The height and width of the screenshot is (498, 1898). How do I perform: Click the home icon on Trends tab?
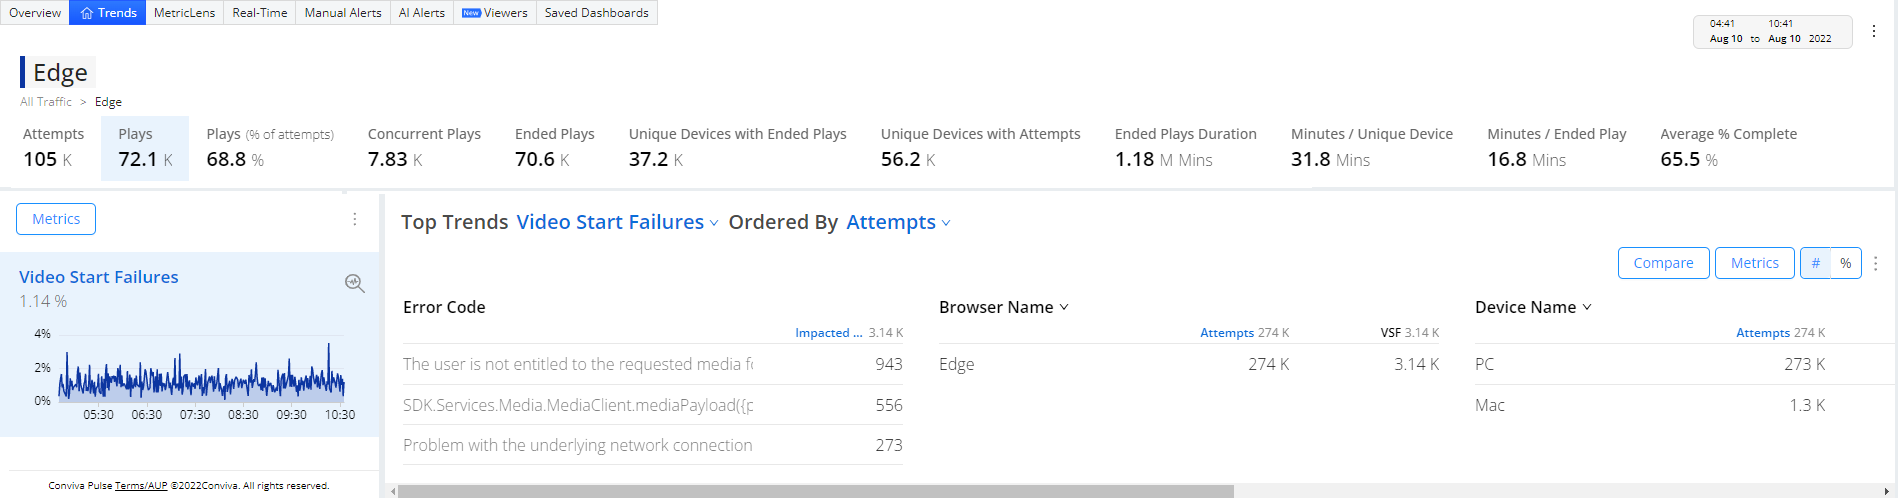(x=87, y=13)
